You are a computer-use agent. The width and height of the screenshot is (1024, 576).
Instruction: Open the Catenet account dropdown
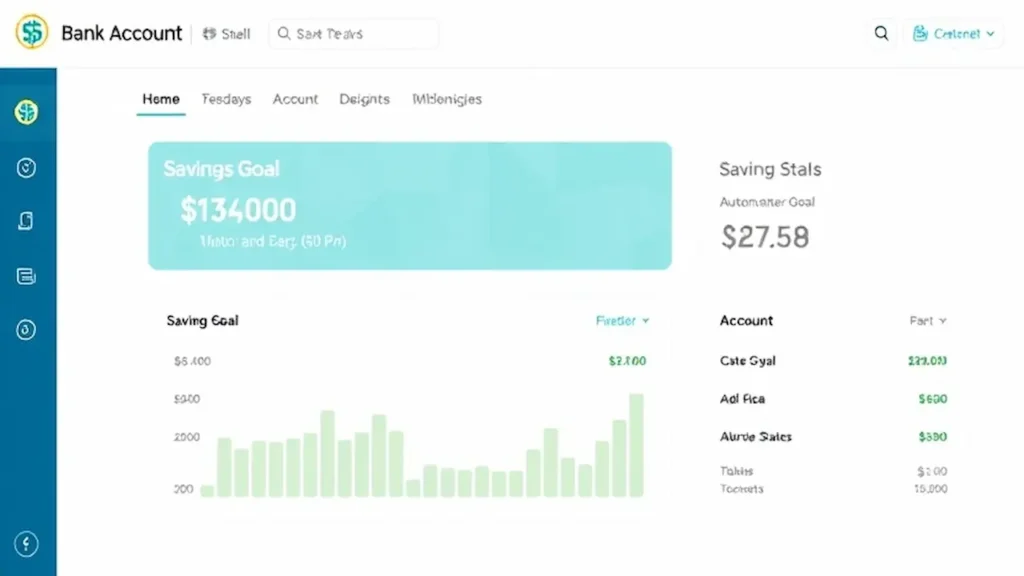pyautogui.click(x=953, y=32)
